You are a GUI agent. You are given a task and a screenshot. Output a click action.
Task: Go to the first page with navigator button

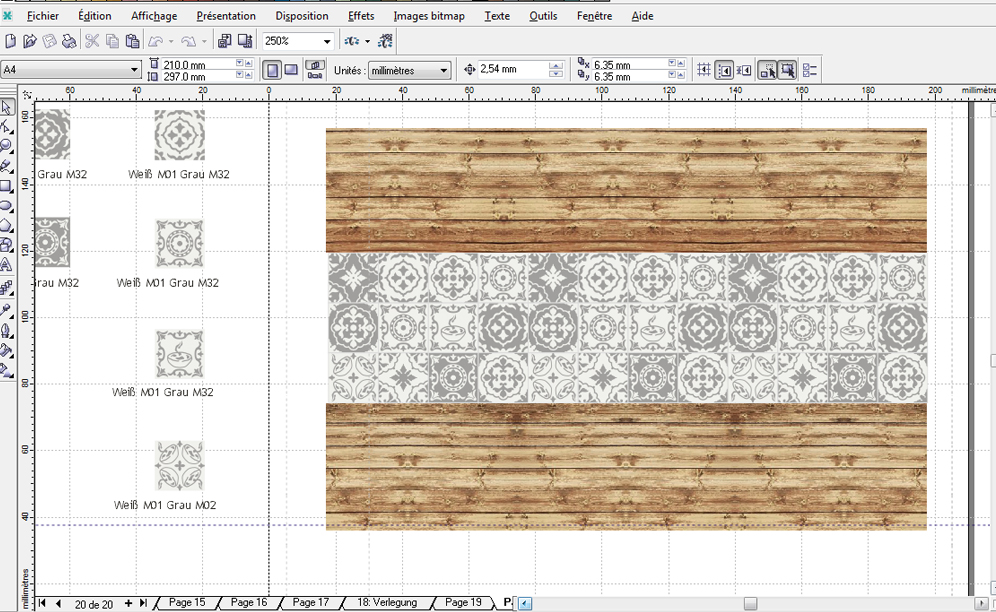(43, 603)
